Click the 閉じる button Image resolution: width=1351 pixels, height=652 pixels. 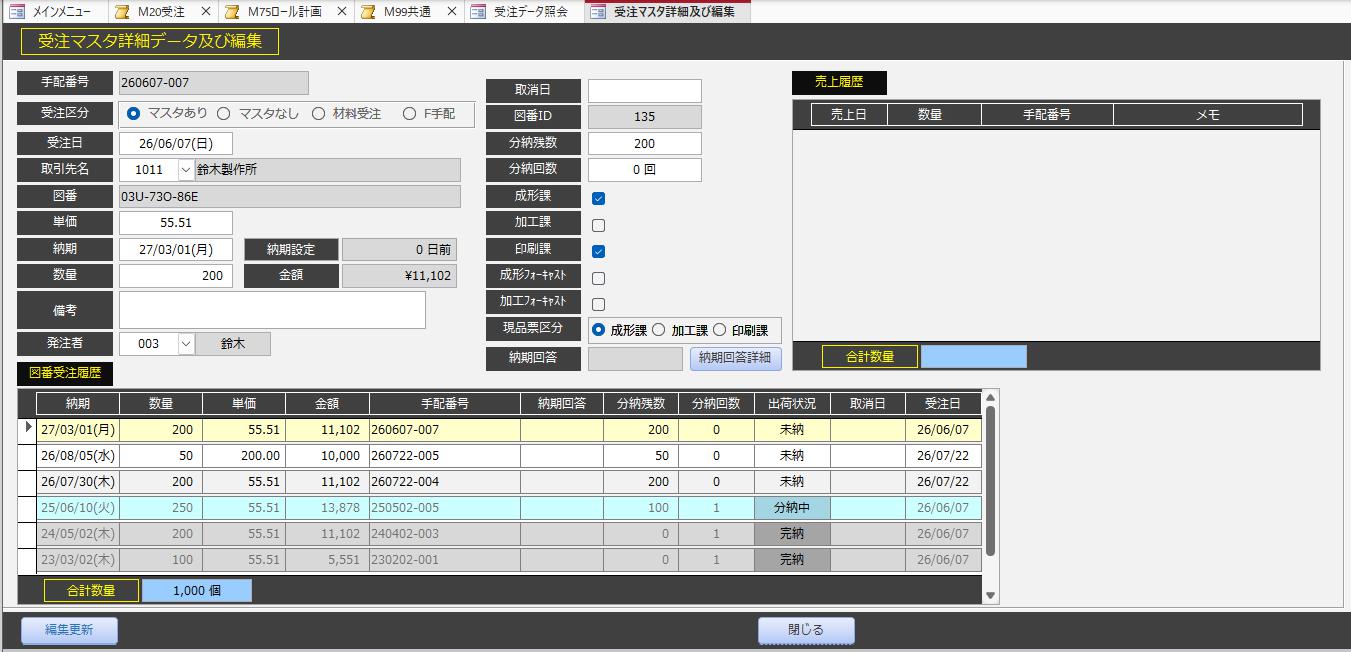tap(806, 630)
